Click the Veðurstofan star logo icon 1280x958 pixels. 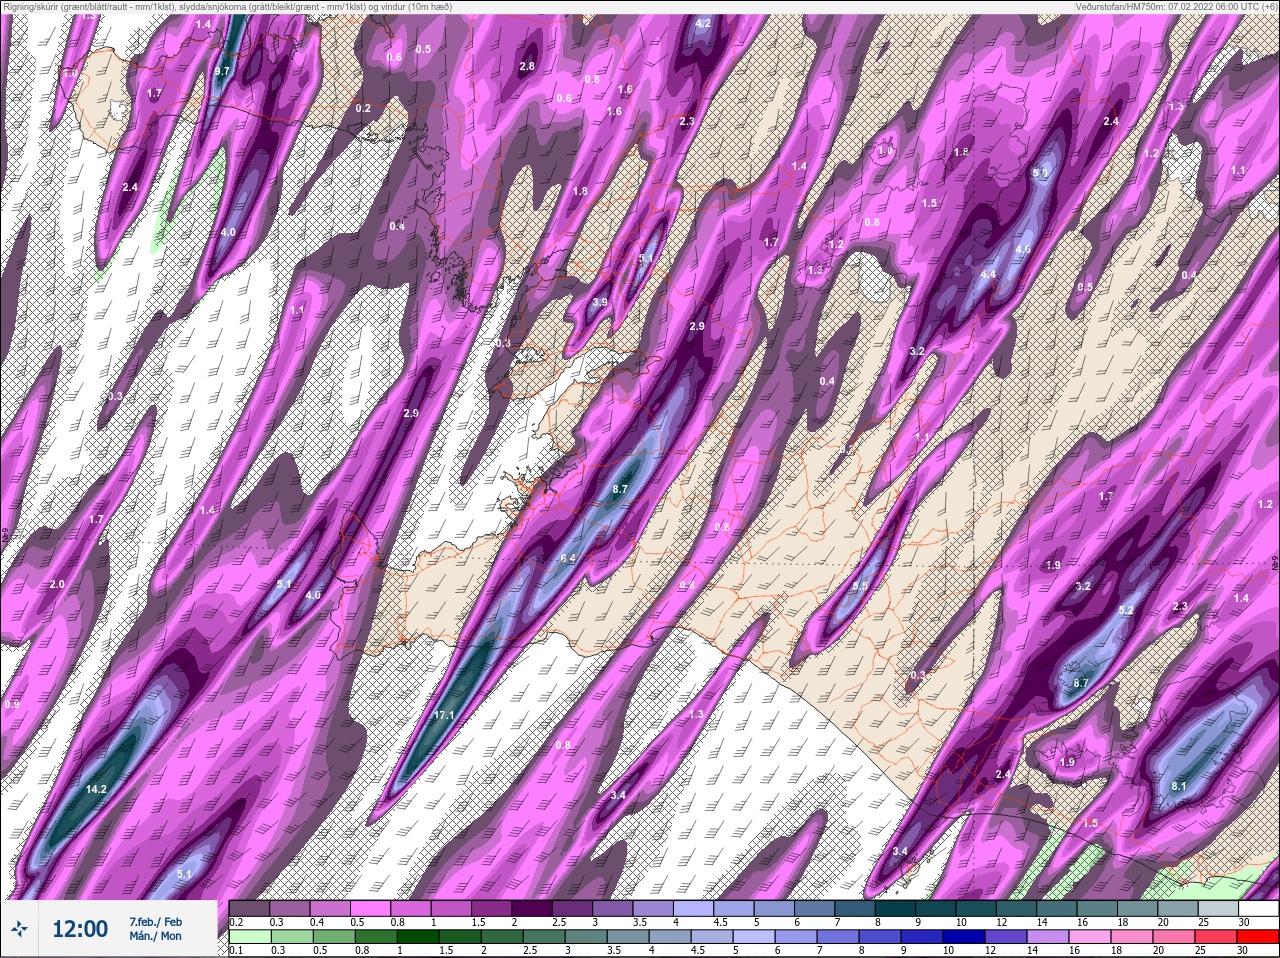point(20,929)
